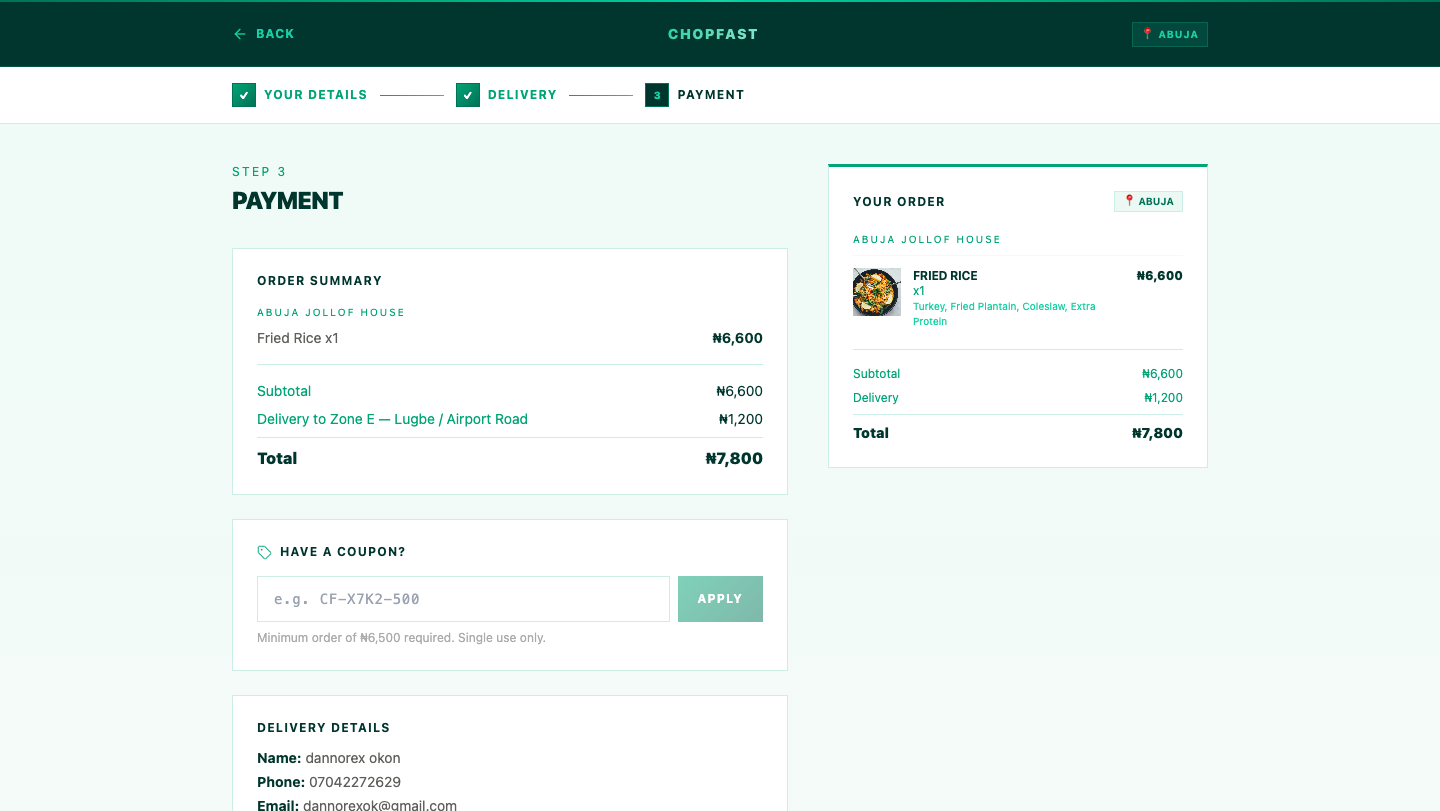This screenshot has height=811, width=1440.
Task: Click the coupon tag icon
Action: (x=265, y=552)
